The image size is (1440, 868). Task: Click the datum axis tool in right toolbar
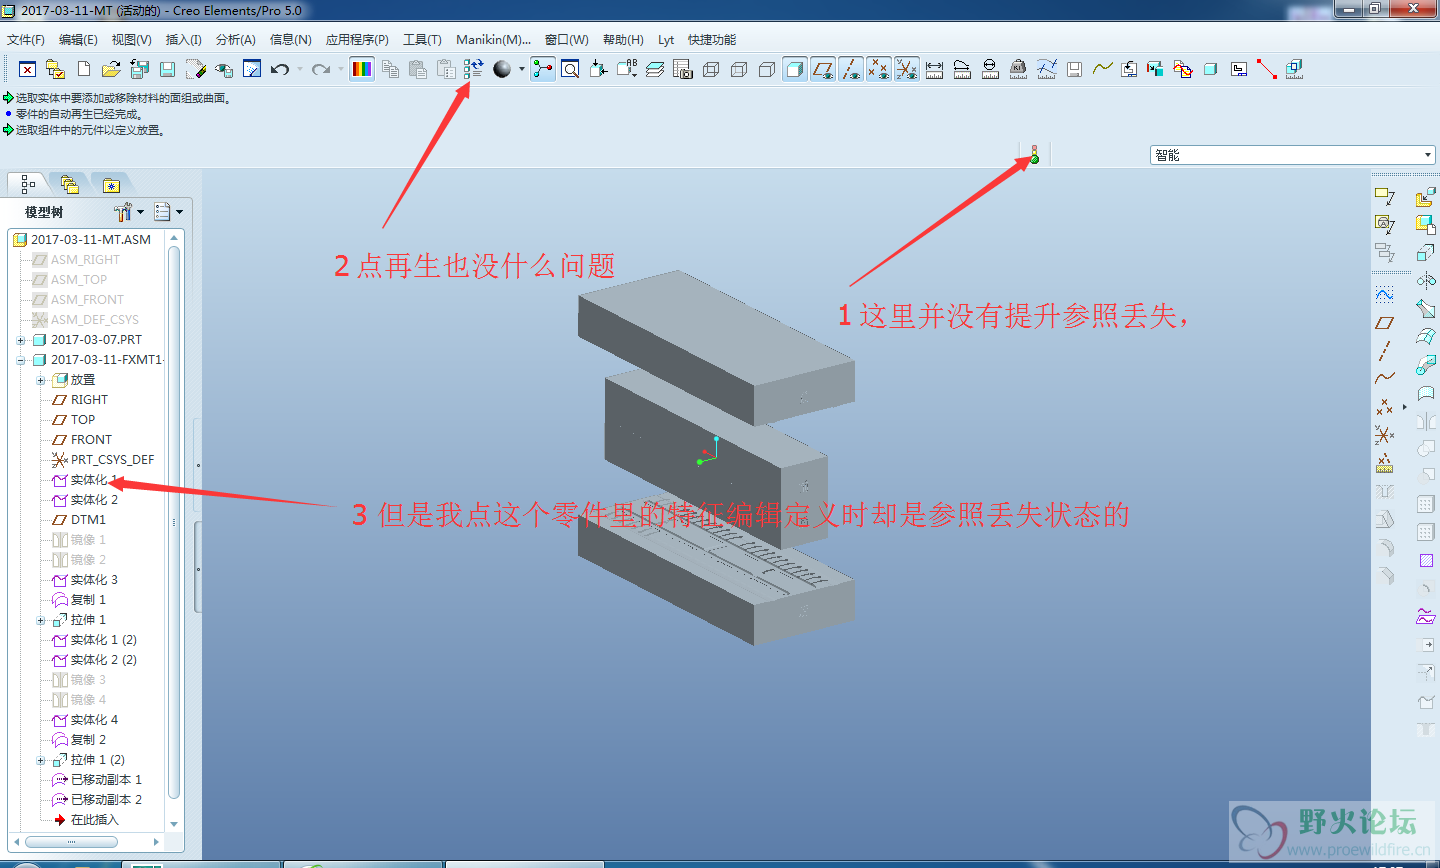coord(1385,351)
